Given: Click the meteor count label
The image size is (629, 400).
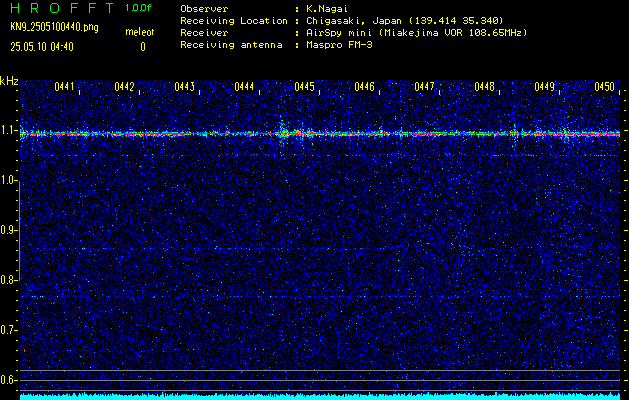Looking at the screenshot, I should [x=140, y=32].
